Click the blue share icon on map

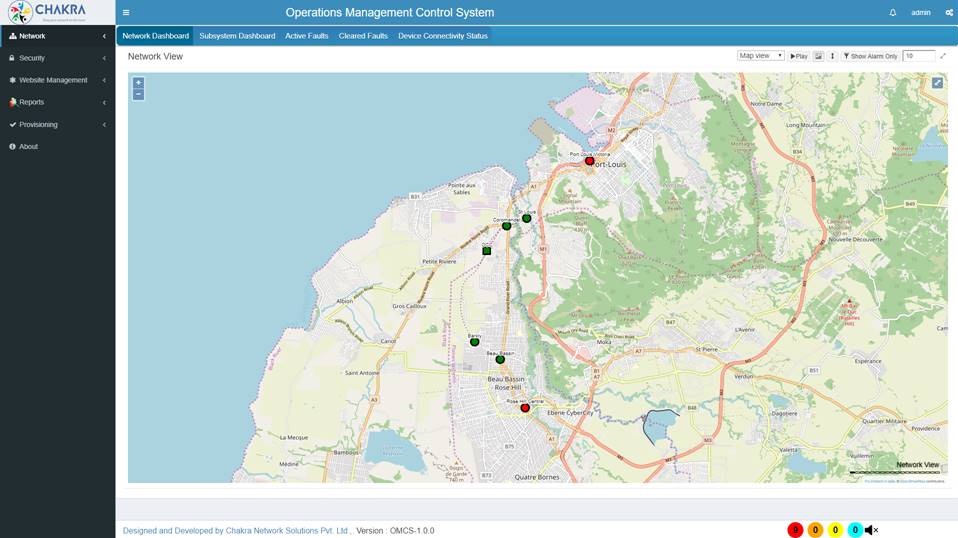937,83
